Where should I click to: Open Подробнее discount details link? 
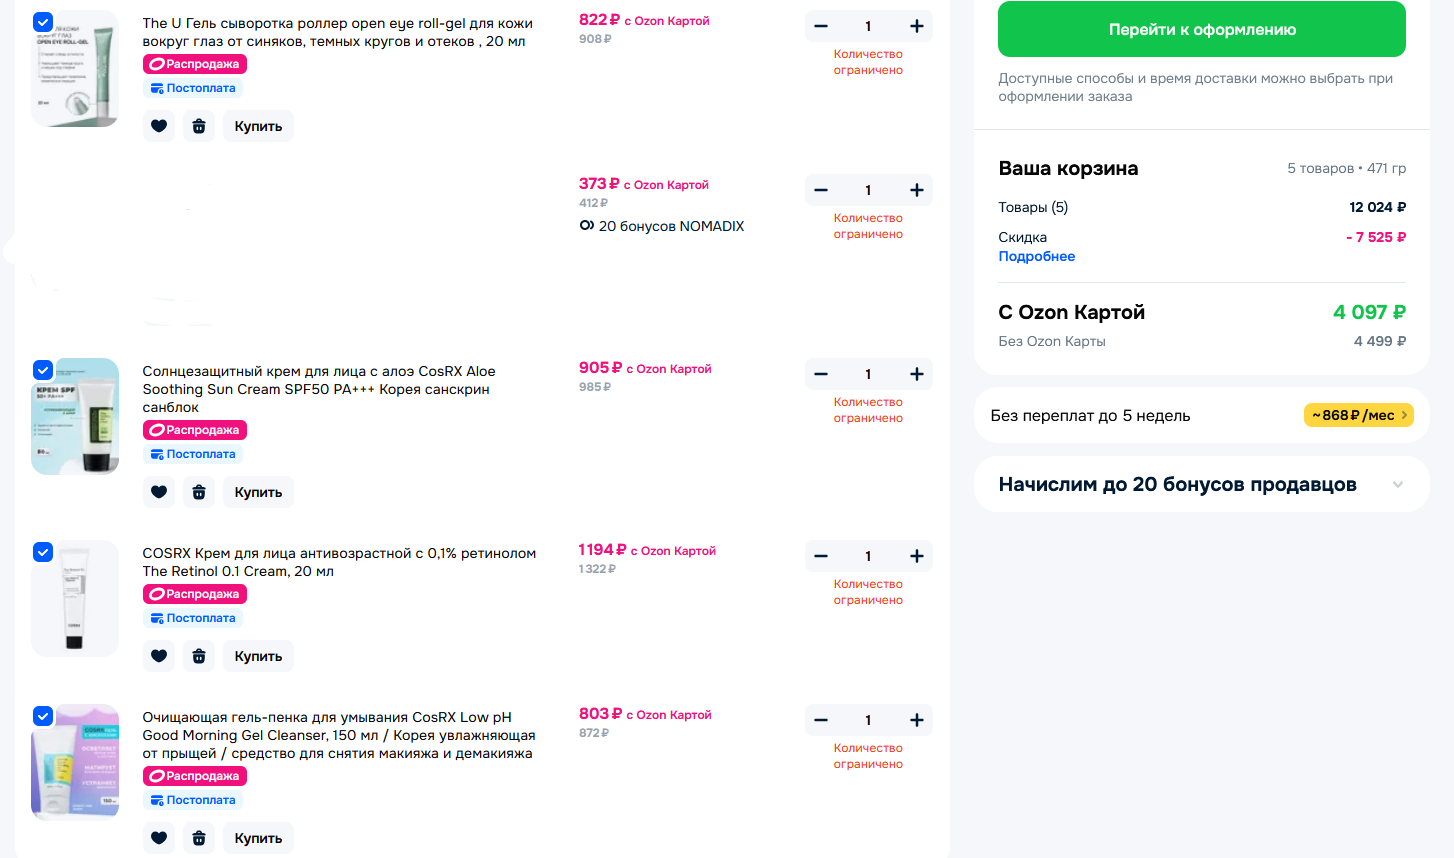point(1037,256)
